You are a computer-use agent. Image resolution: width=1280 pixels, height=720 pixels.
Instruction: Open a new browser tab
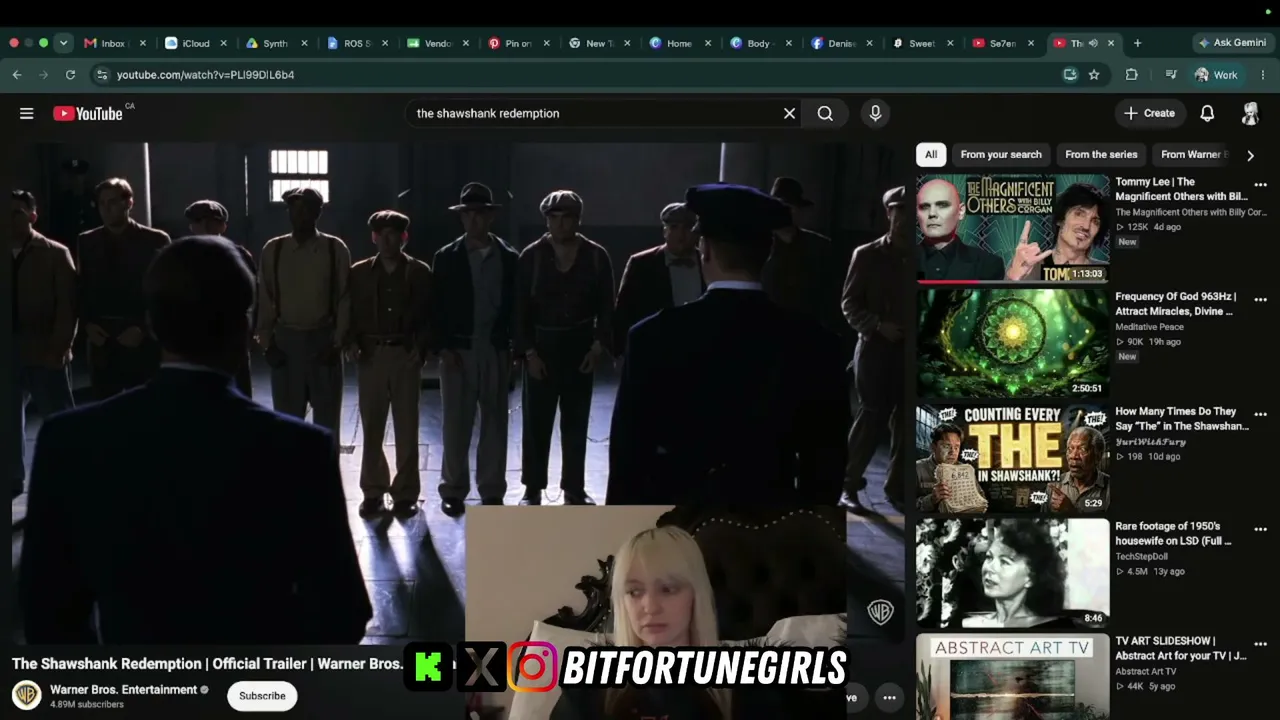click(1137, 43)
